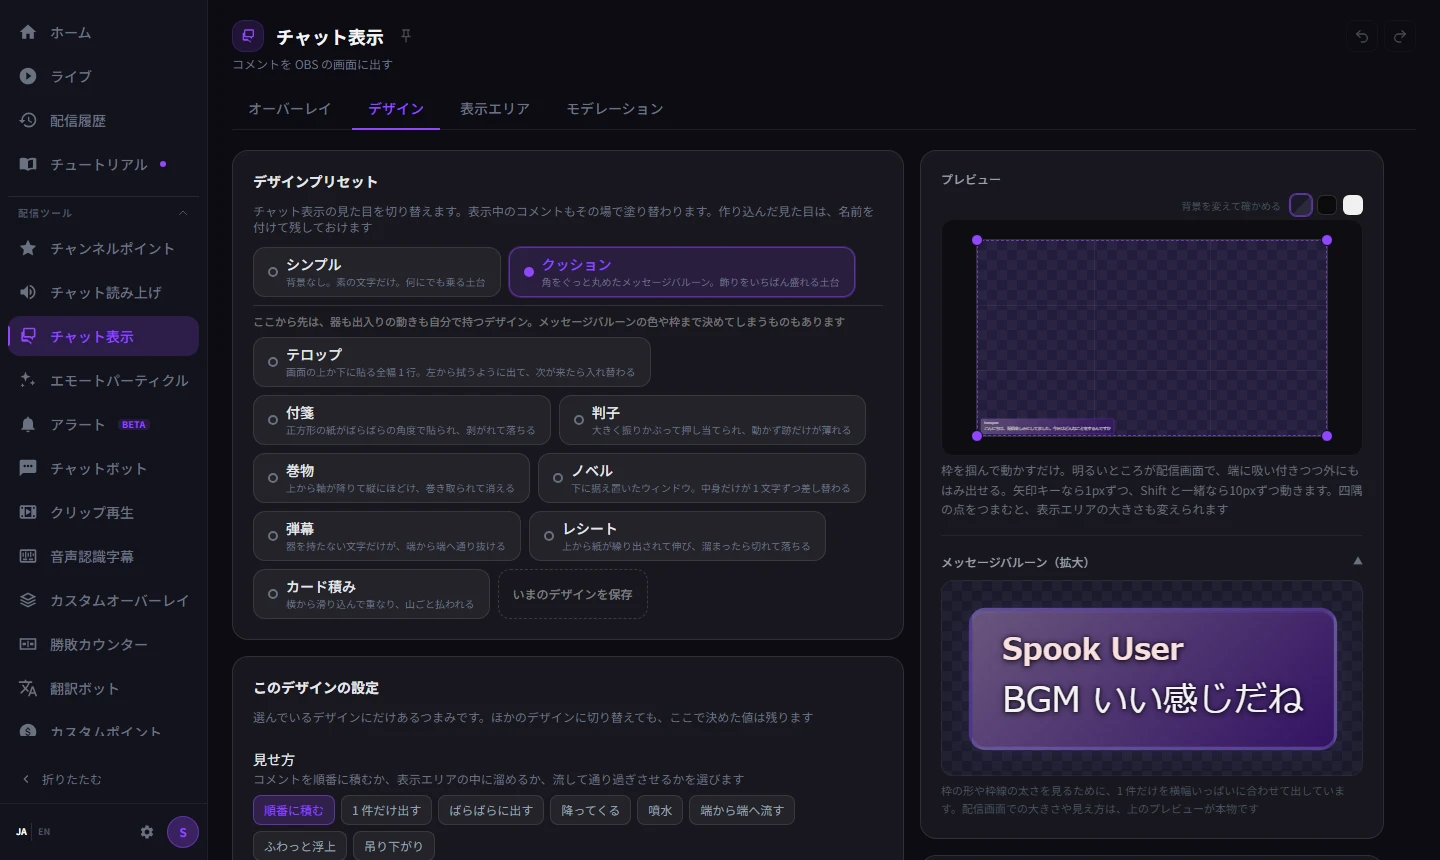The width and height of the screenshot is (1440, 860).
Task: Click いまのデザインを保存 button
Action: [573, 594]
